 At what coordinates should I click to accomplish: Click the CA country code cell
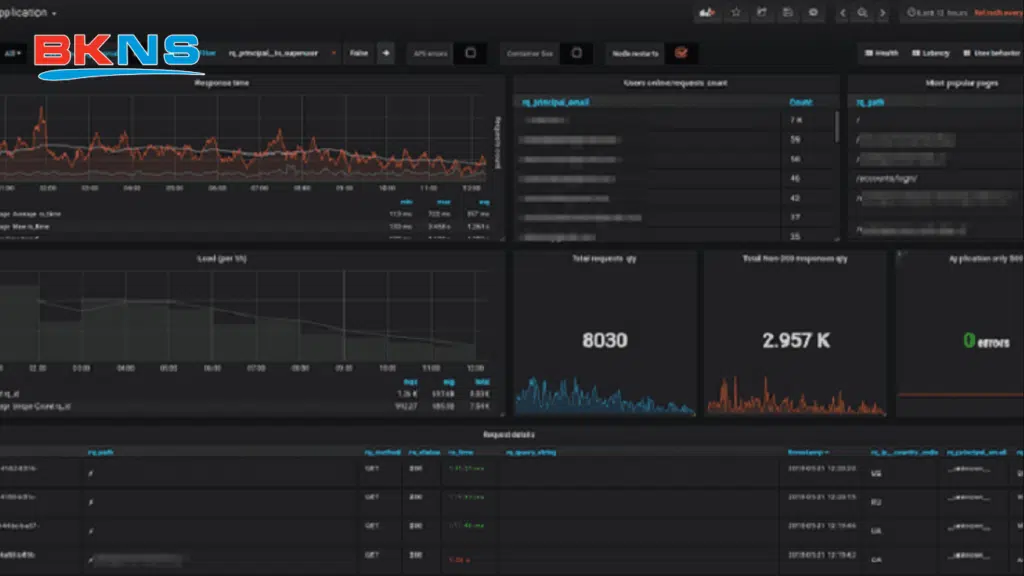(x=876, y=560)
